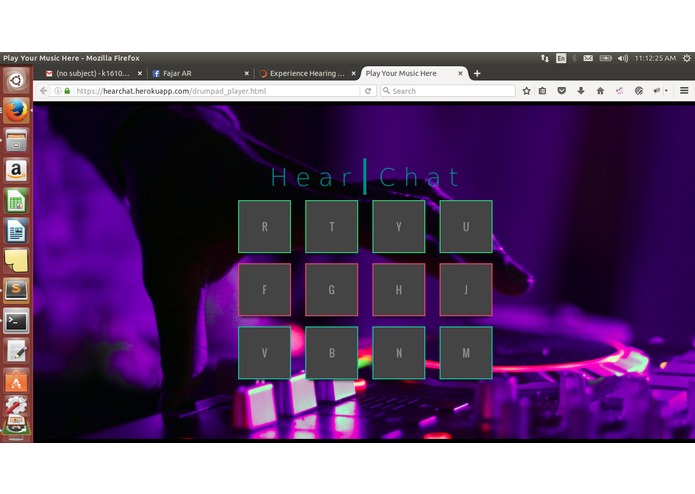
Task: Hit the R drum pad
Action: [x=265, y=226]
